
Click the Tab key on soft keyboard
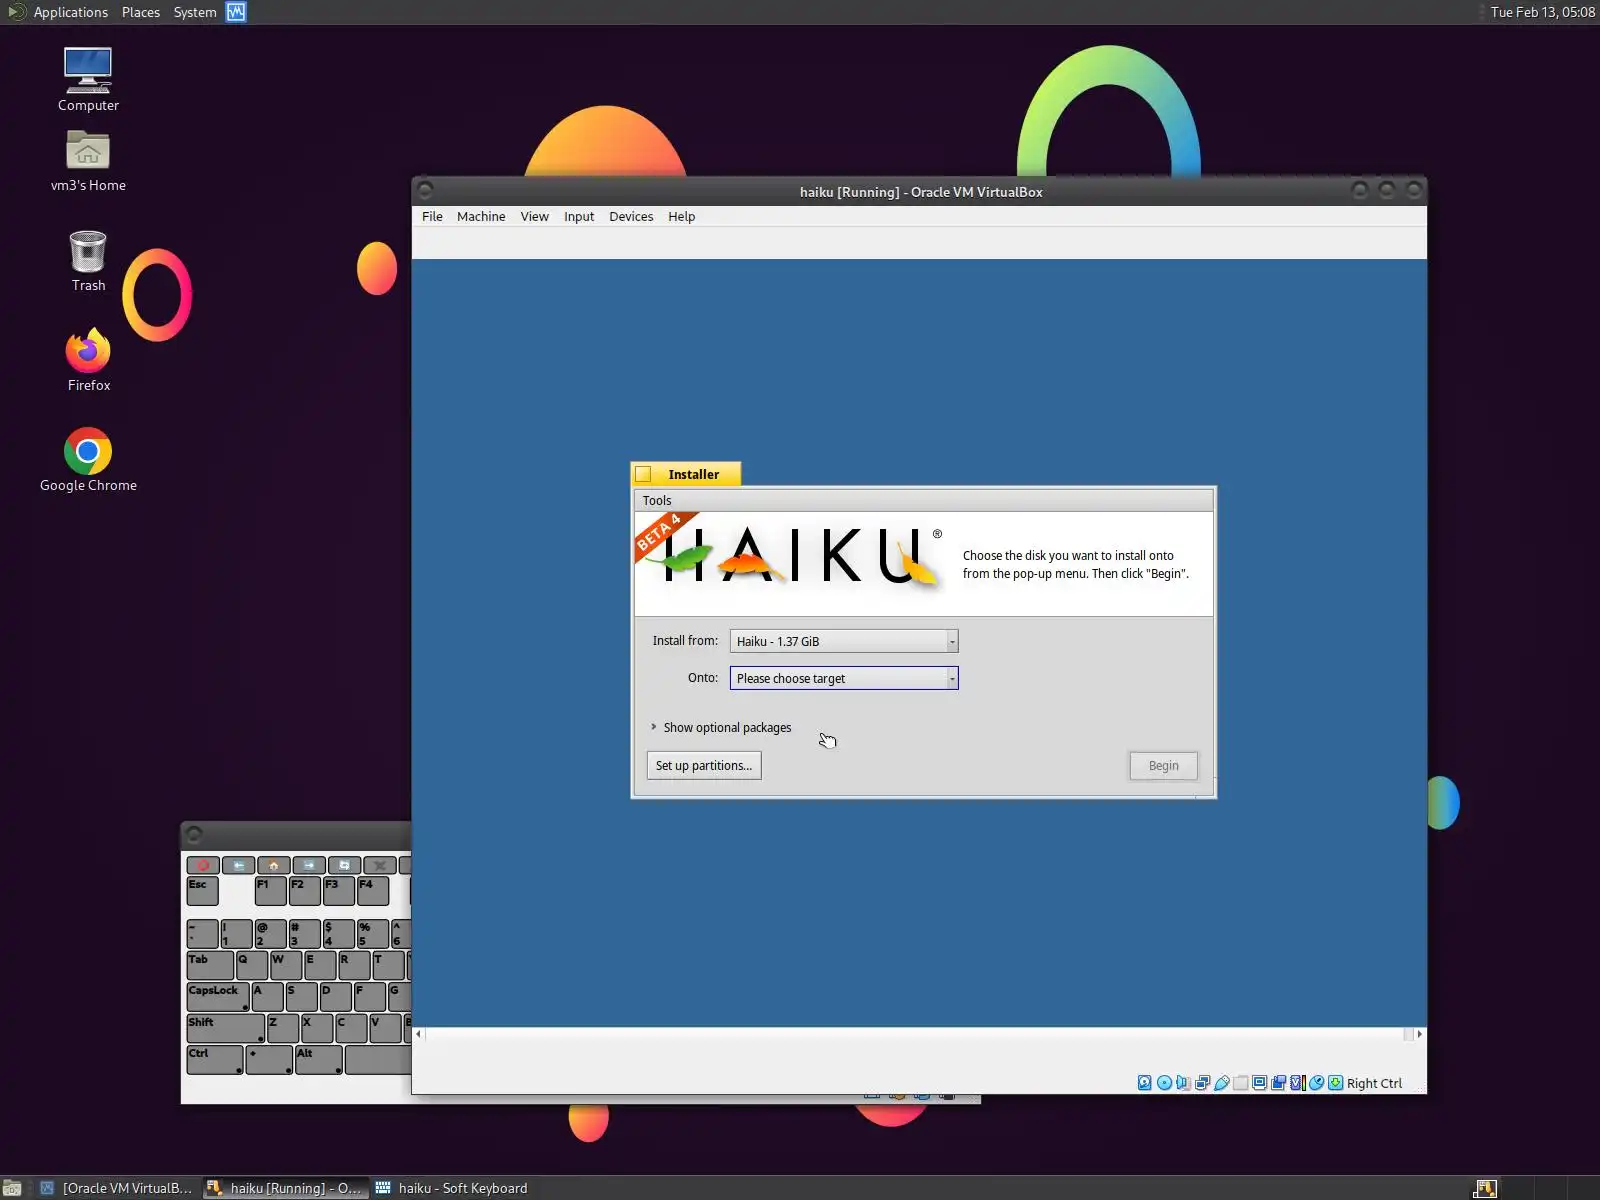point(210,965)
